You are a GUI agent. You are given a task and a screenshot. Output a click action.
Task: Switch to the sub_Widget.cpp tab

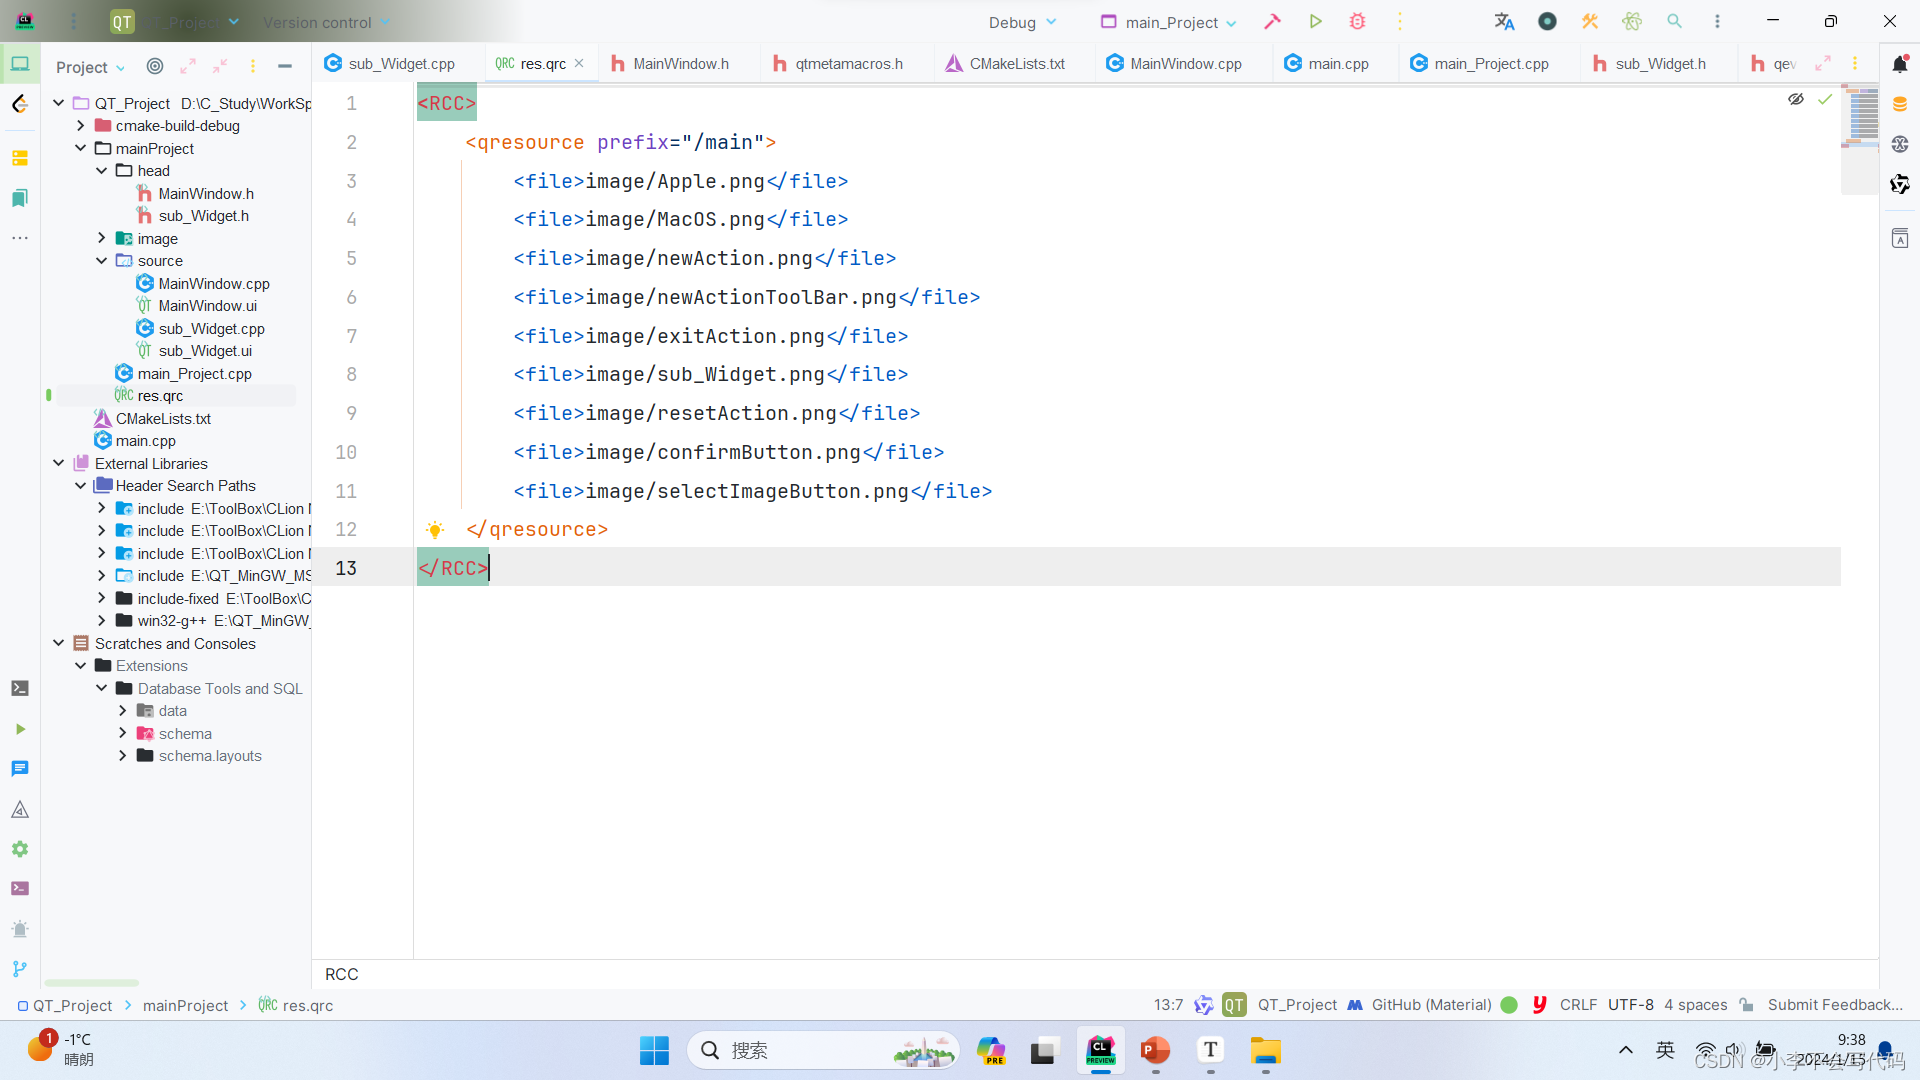390,64
